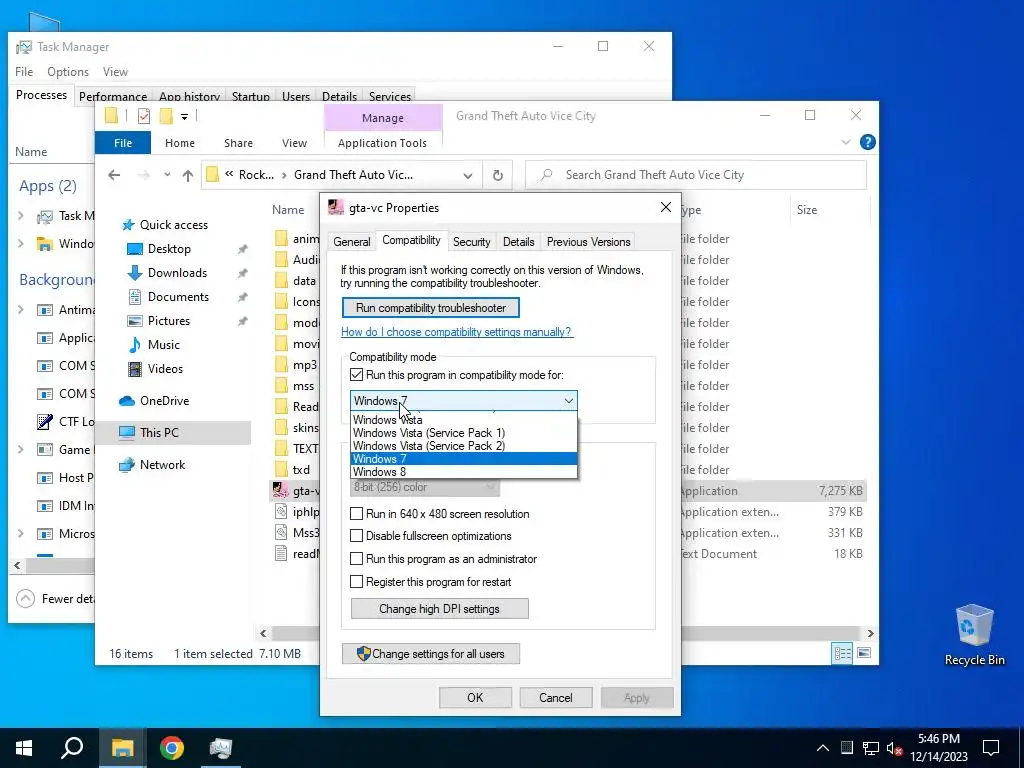Collapse the compatibility mode Windows 7 dropdown
The height and width of the screenshot is (768, 1024).
point(569,400)
